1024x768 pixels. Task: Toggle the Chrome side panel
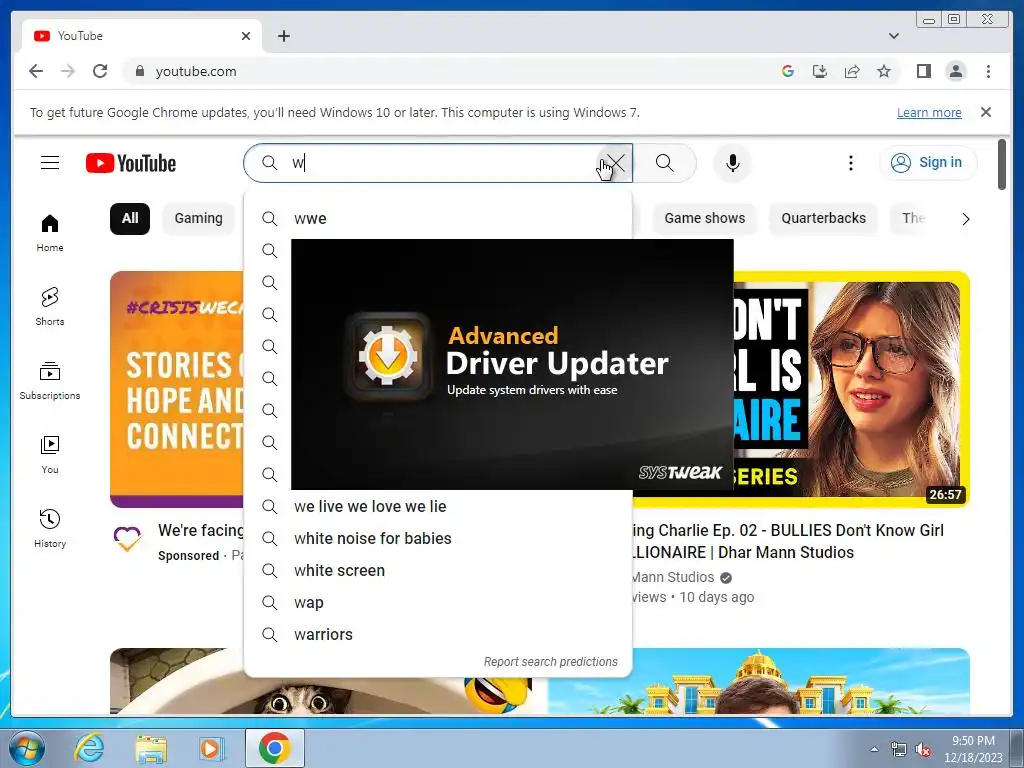tap(923, 71)
